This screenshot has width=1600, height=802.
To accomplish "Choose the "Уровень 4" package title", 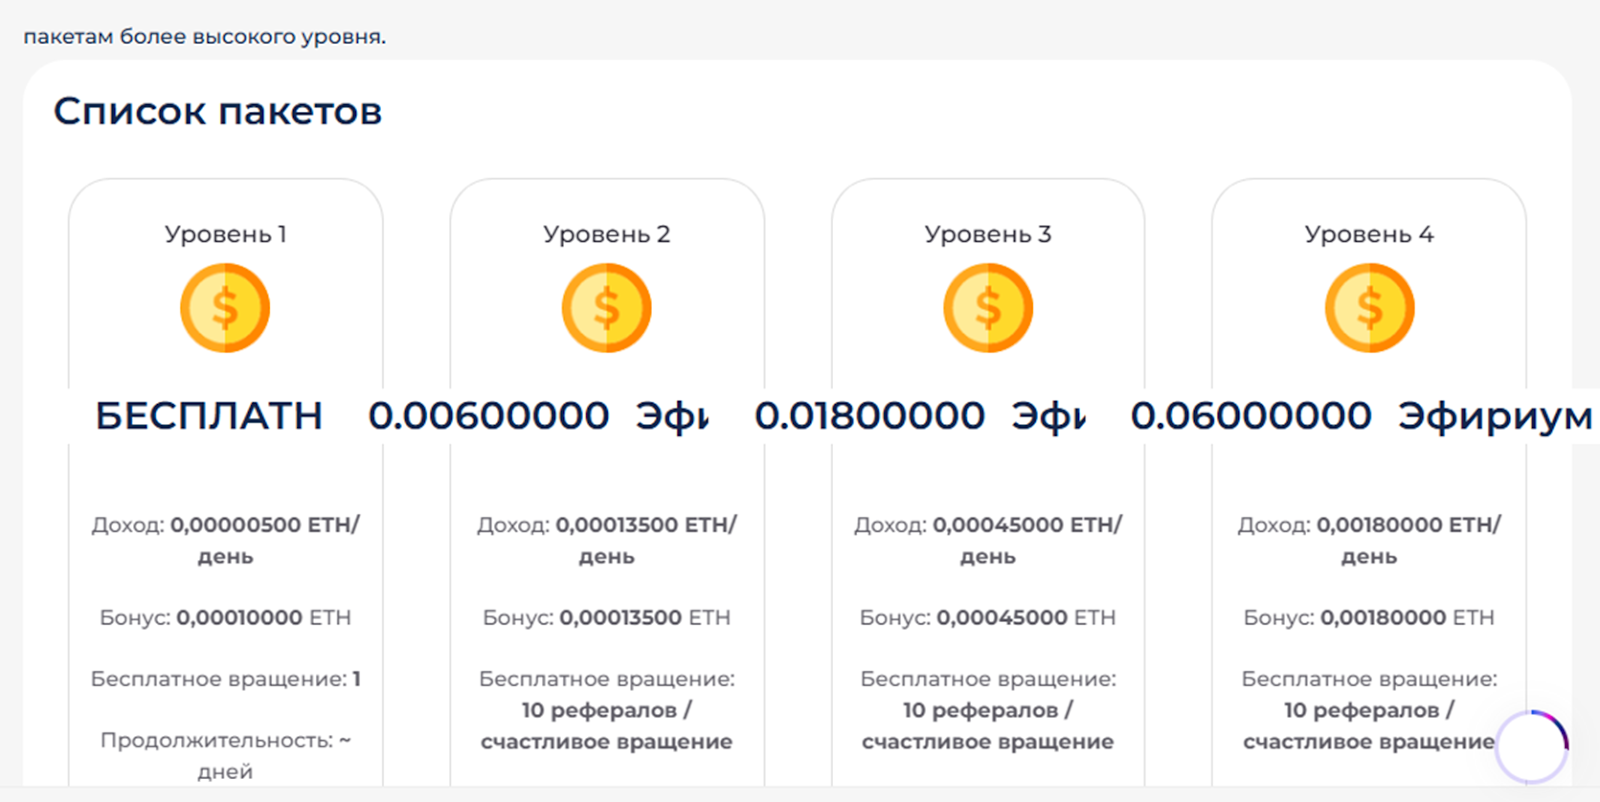I will [x=1369, y=234].
